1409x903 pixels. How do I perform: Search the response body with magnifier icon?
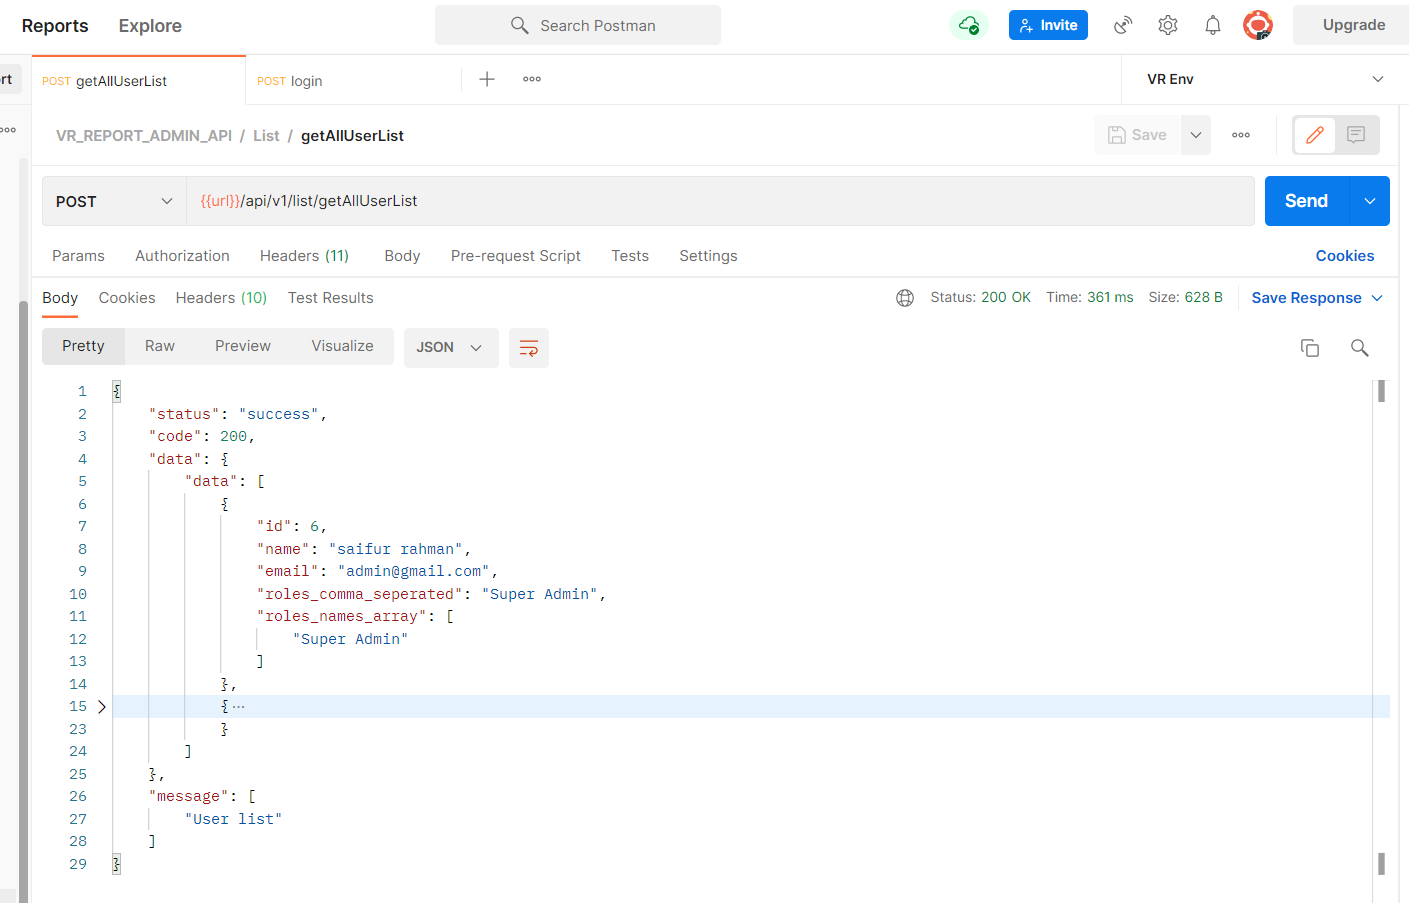(x=1360, y=348)
